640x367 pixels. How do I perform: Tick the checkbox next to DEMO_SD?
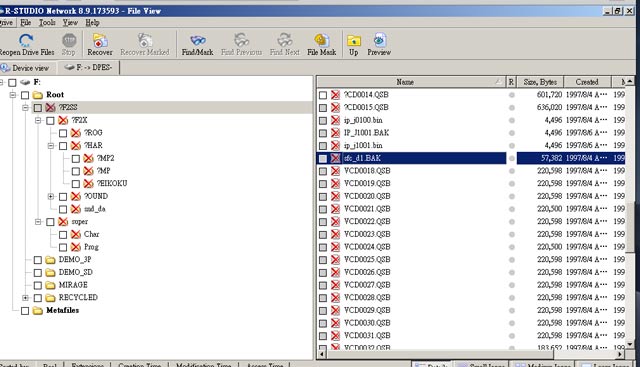(38, 272)
